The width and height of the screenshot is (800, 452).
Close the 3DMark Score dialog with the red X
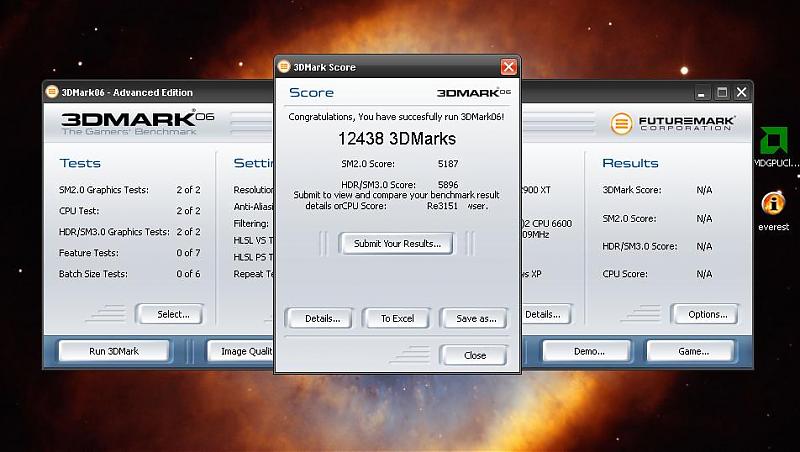(509, 67)
